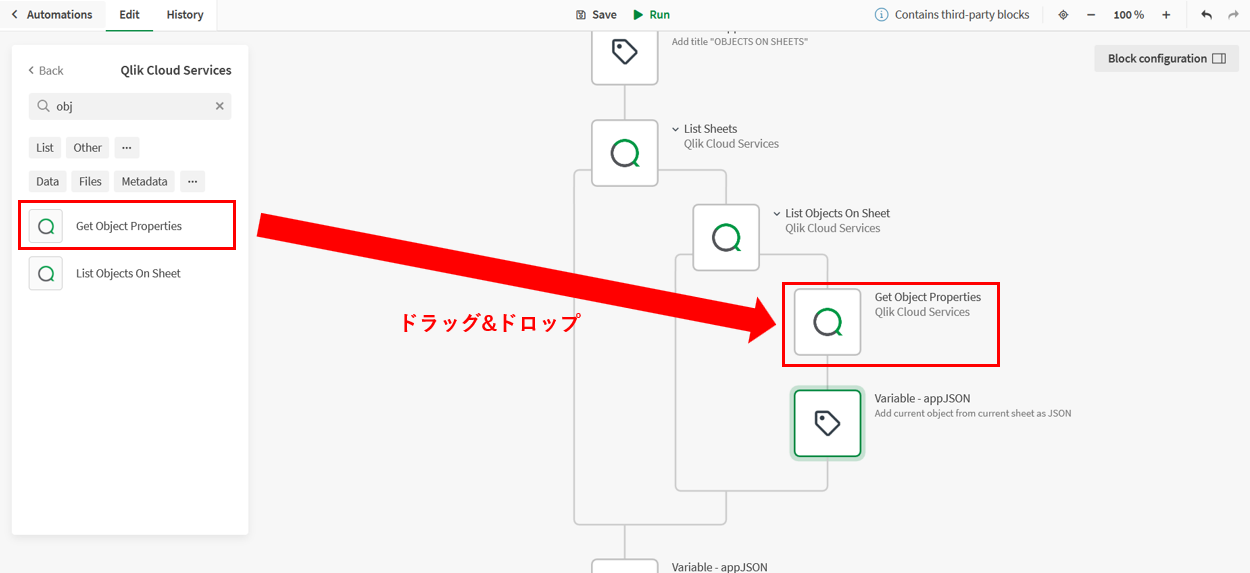
Task: Go back to the Automations list
Action: [x=52, y=15]
